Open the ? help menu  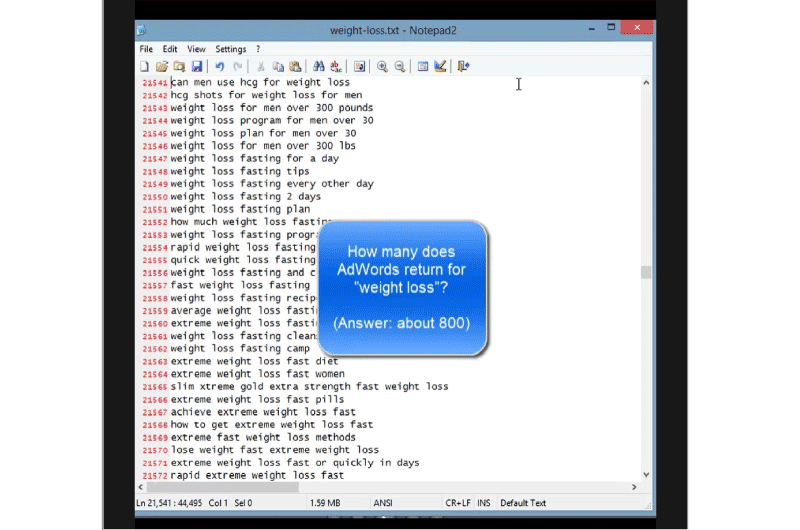click(x=258, y=49)
